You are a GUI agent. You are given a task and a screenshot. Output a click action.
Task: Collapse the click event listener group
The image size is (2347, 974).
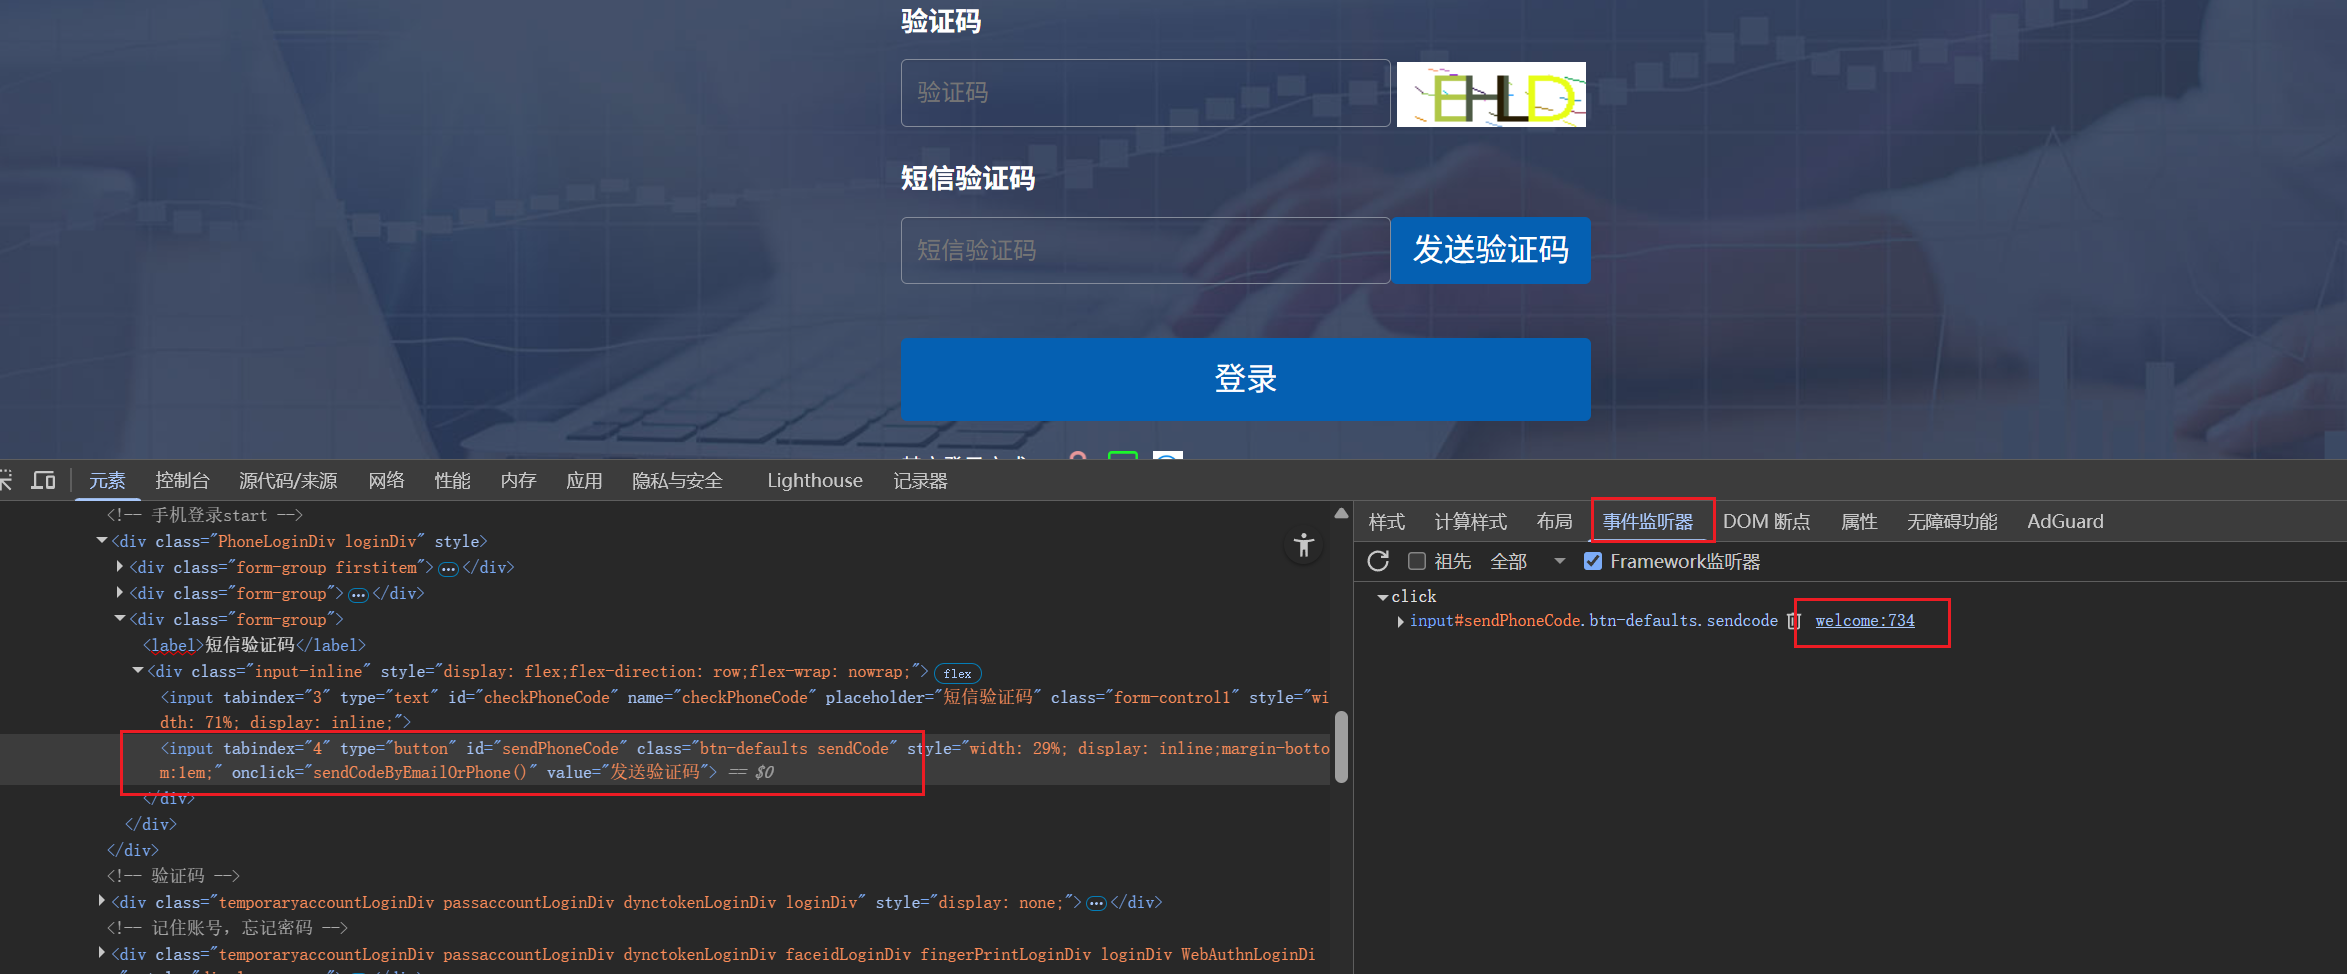pyautogui.click(x=1382, y=597)
